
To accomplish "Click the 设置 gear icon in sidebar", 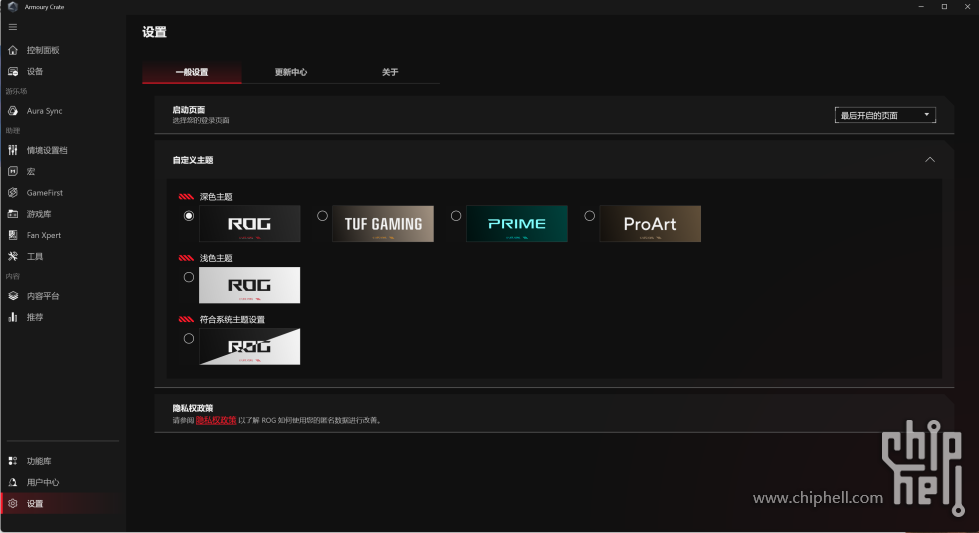I will pos(12,503).
